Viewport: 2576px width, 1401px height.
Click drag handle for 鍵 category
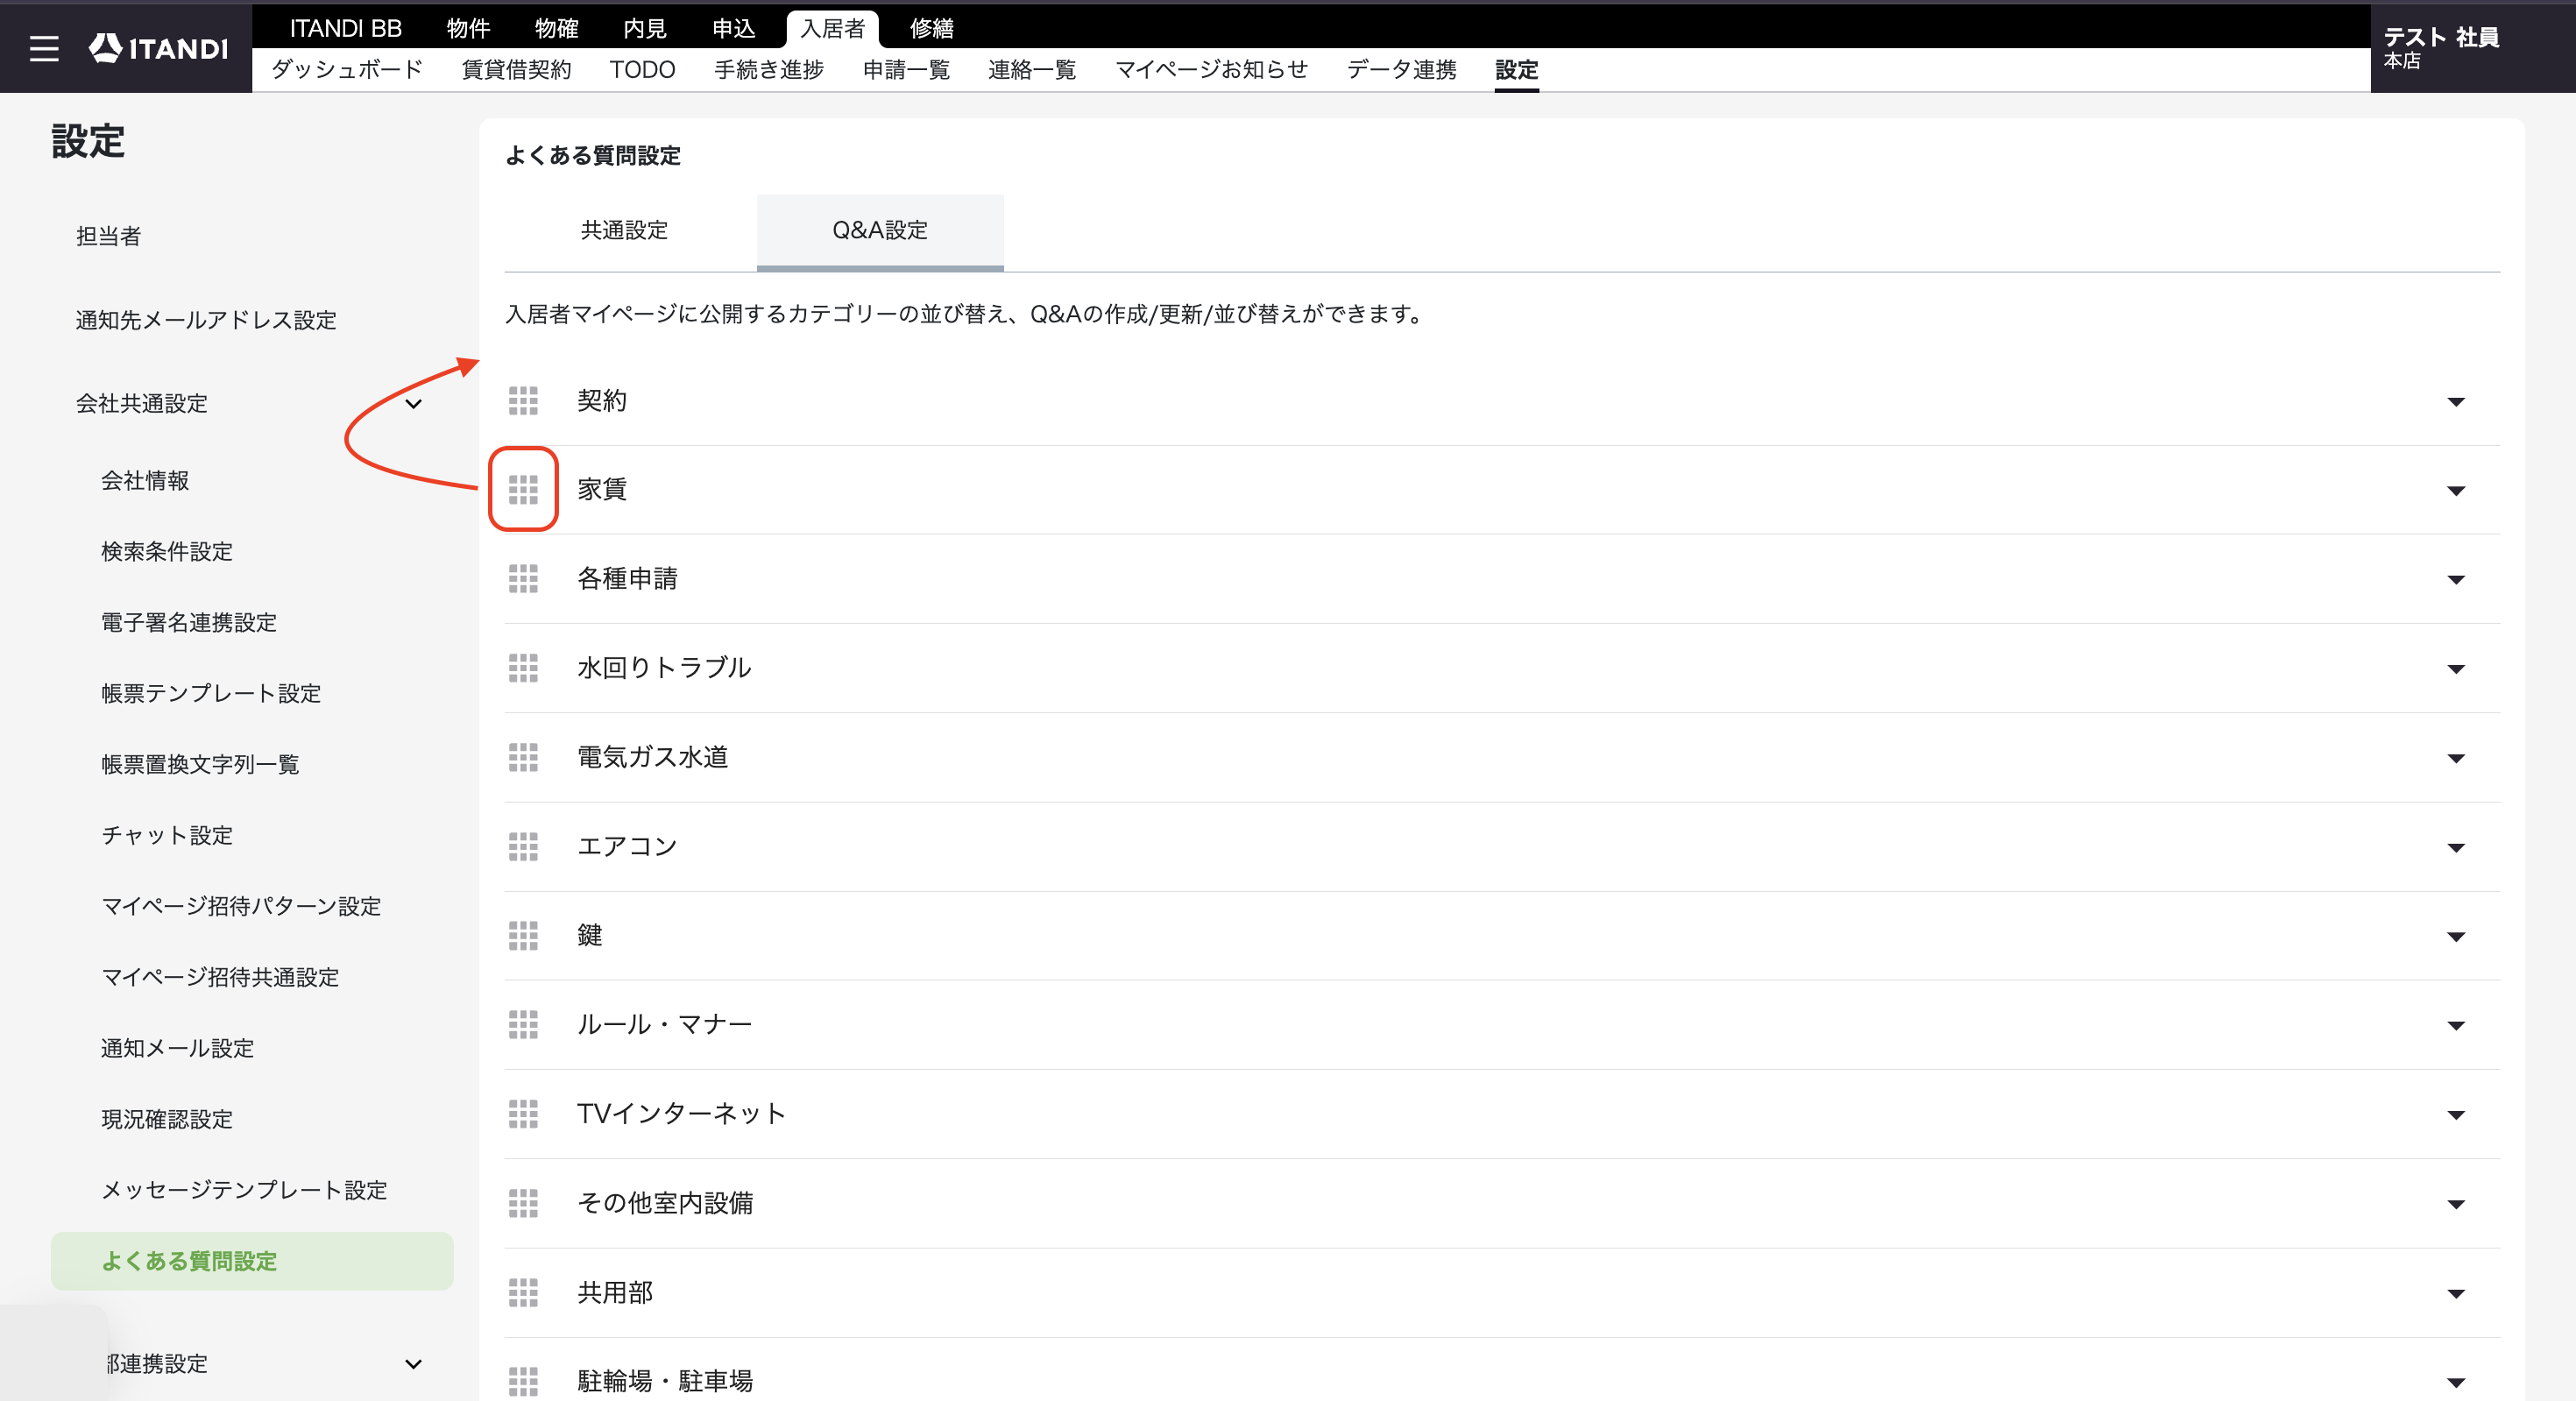[x=523, y=936]
